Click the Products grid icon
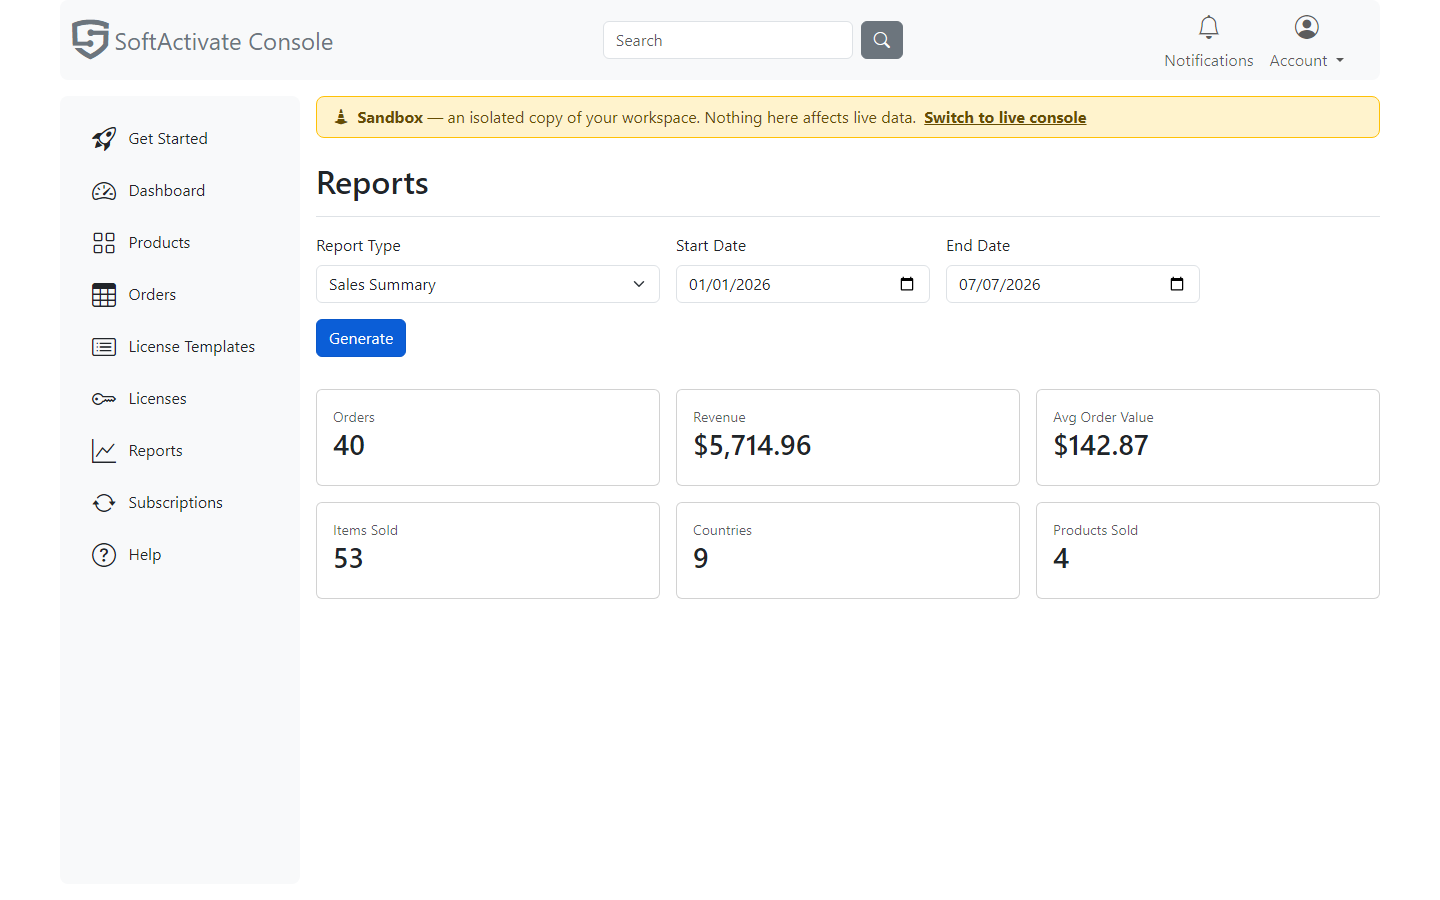This screenshot has height=900, width=1440. click(104, 243)
